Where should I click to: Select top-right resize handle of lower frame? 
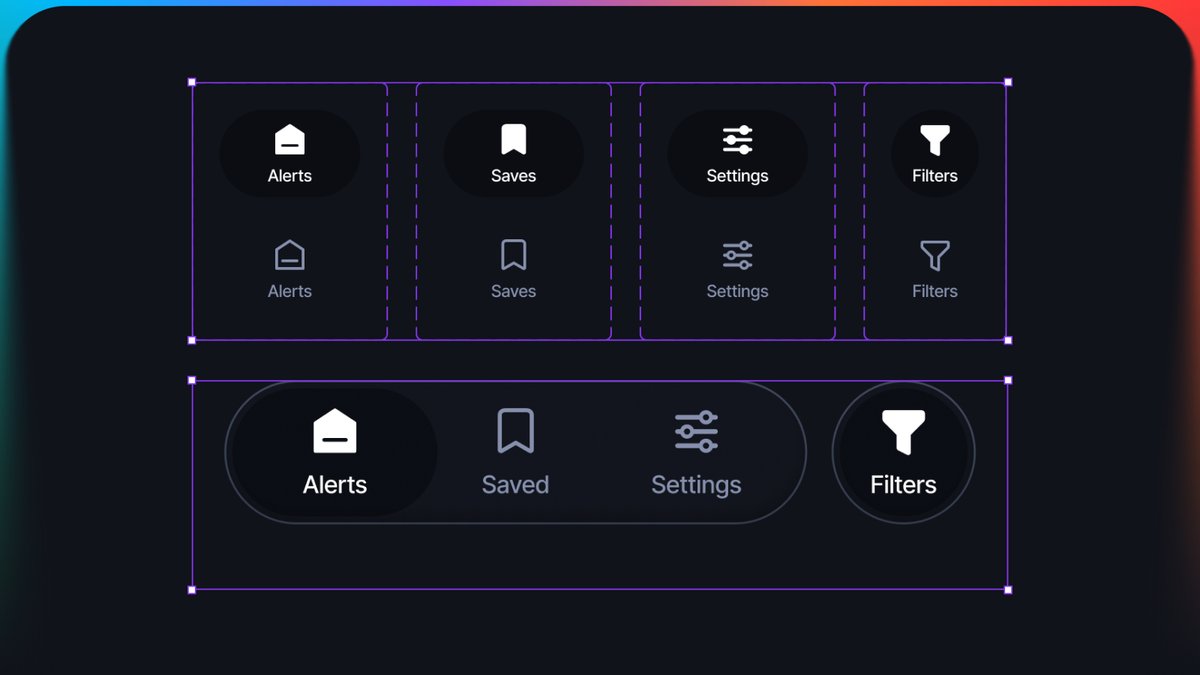pos(1008,380)
